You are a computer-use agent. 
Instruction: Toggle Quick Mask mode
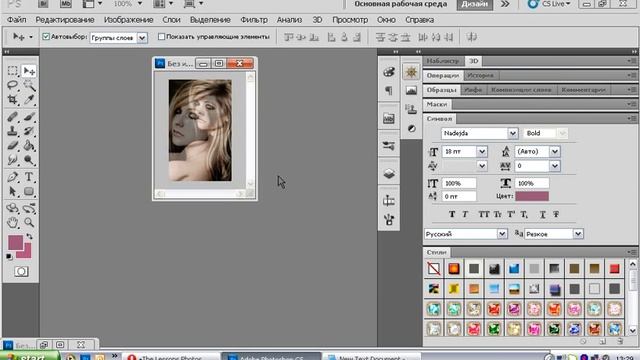pyautogui.click(x=21, y=271)
